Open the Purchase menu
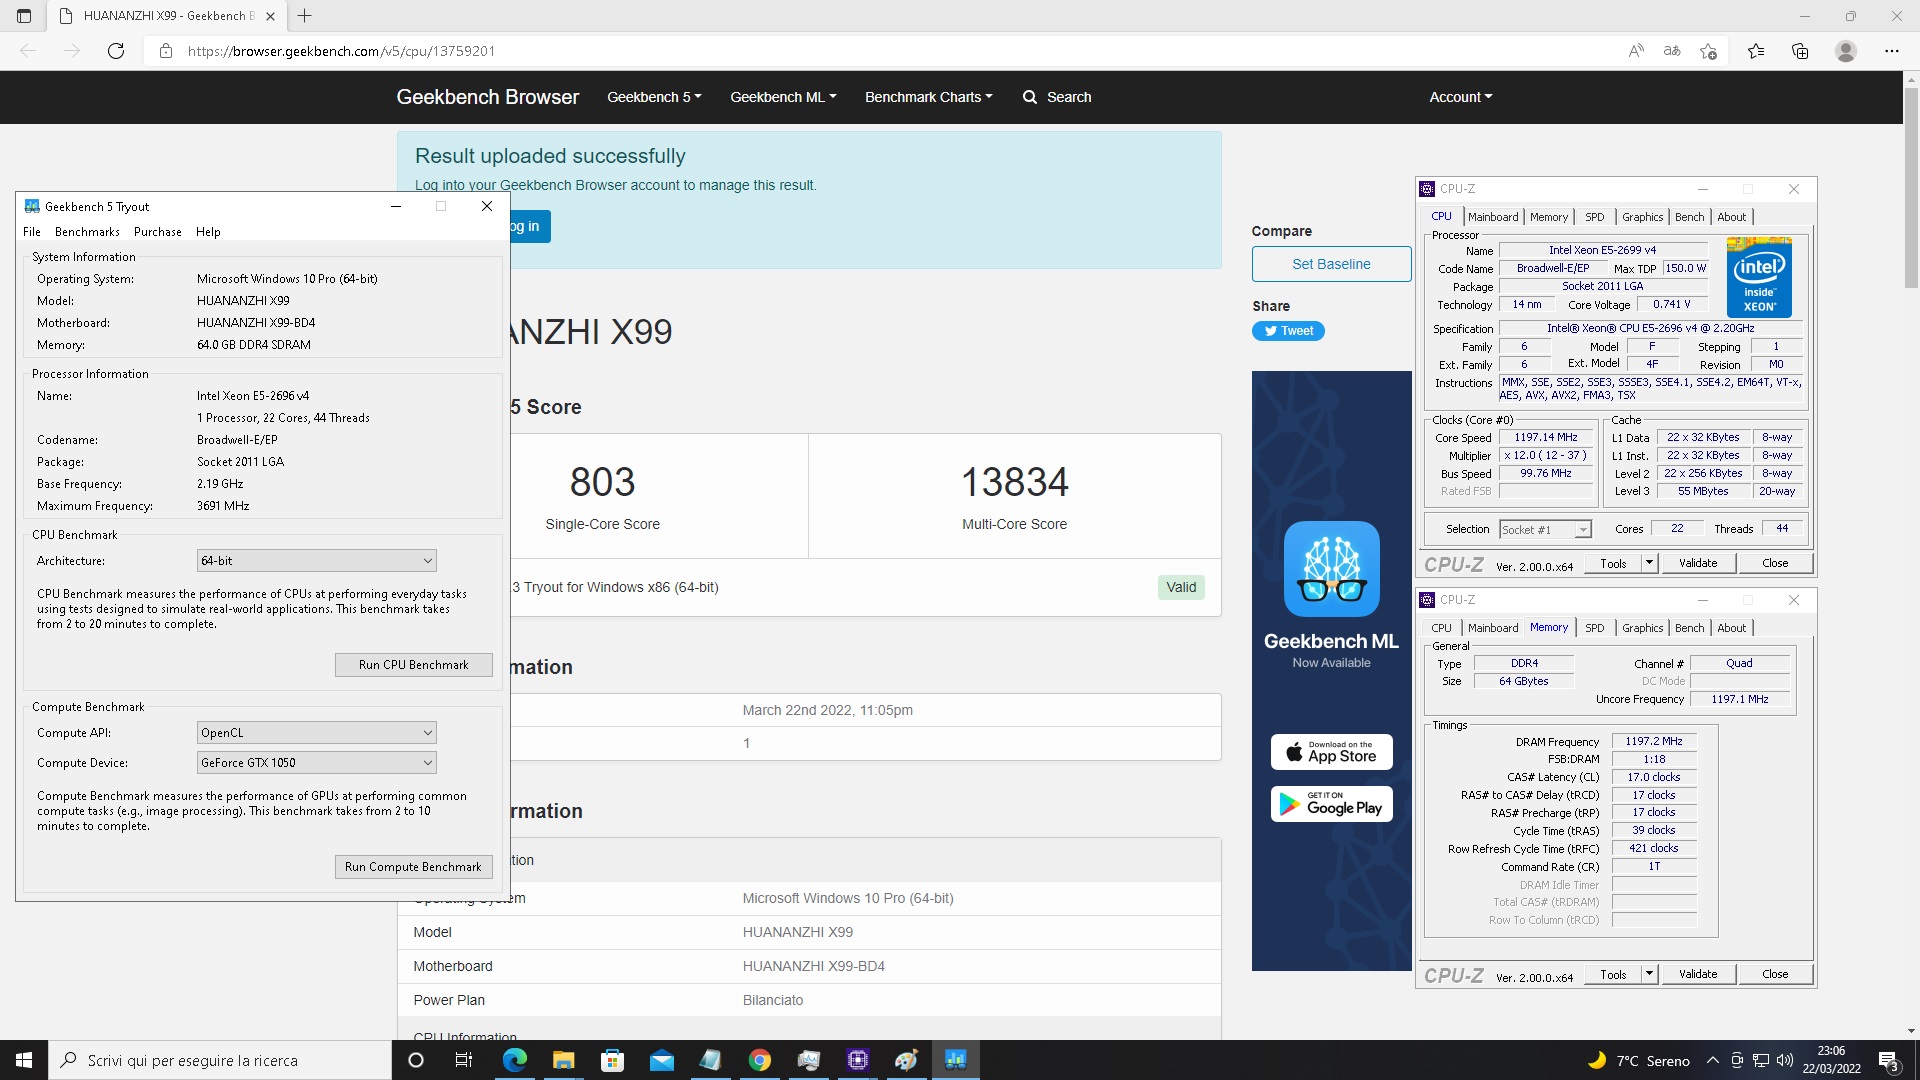The image size is (1920, 1080). (x=158, y=232)
